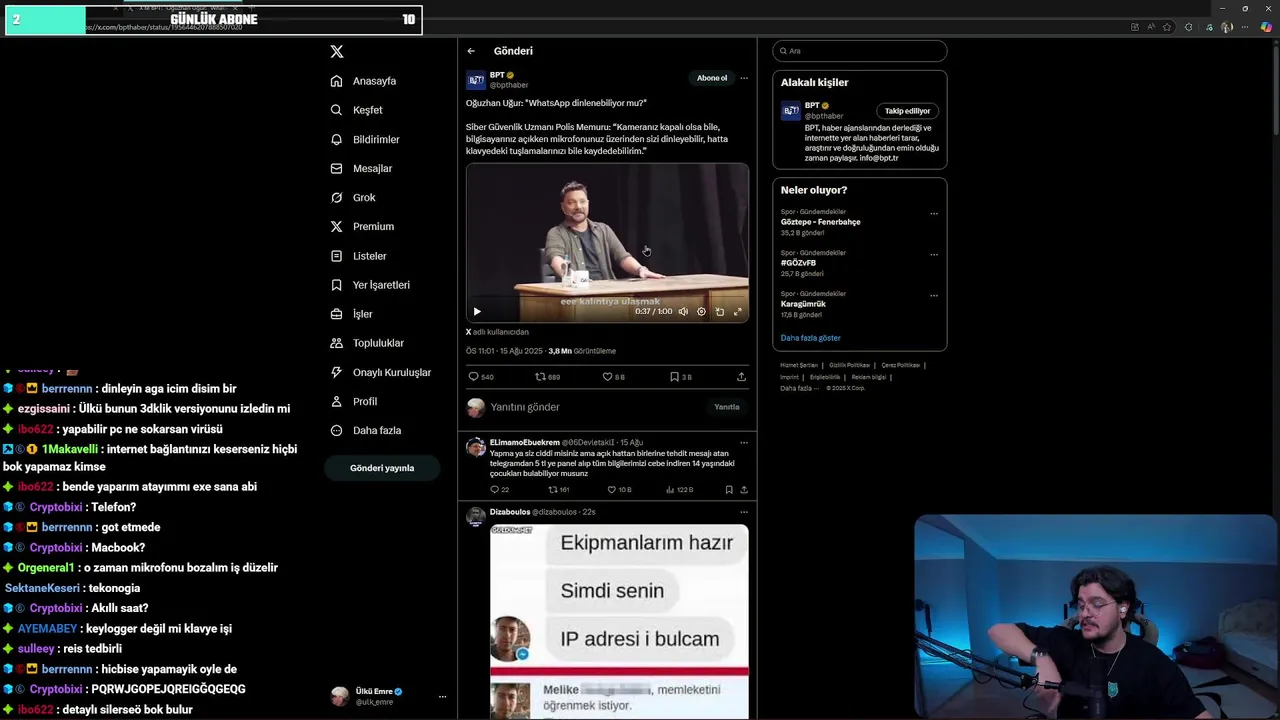Open Gizlilik Politikası footer link

[x=849, y=366]
